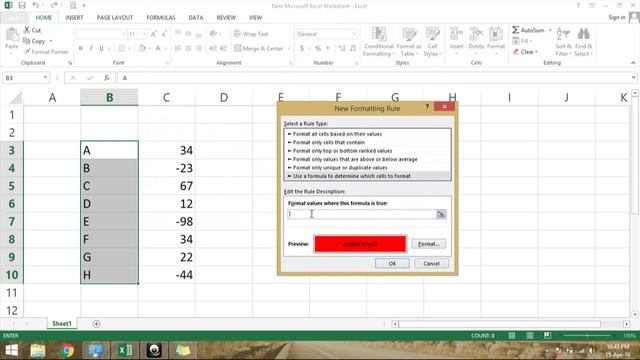640x360 pixels.
Task: Toggle Underline formatting
Action: pos(101,48)
